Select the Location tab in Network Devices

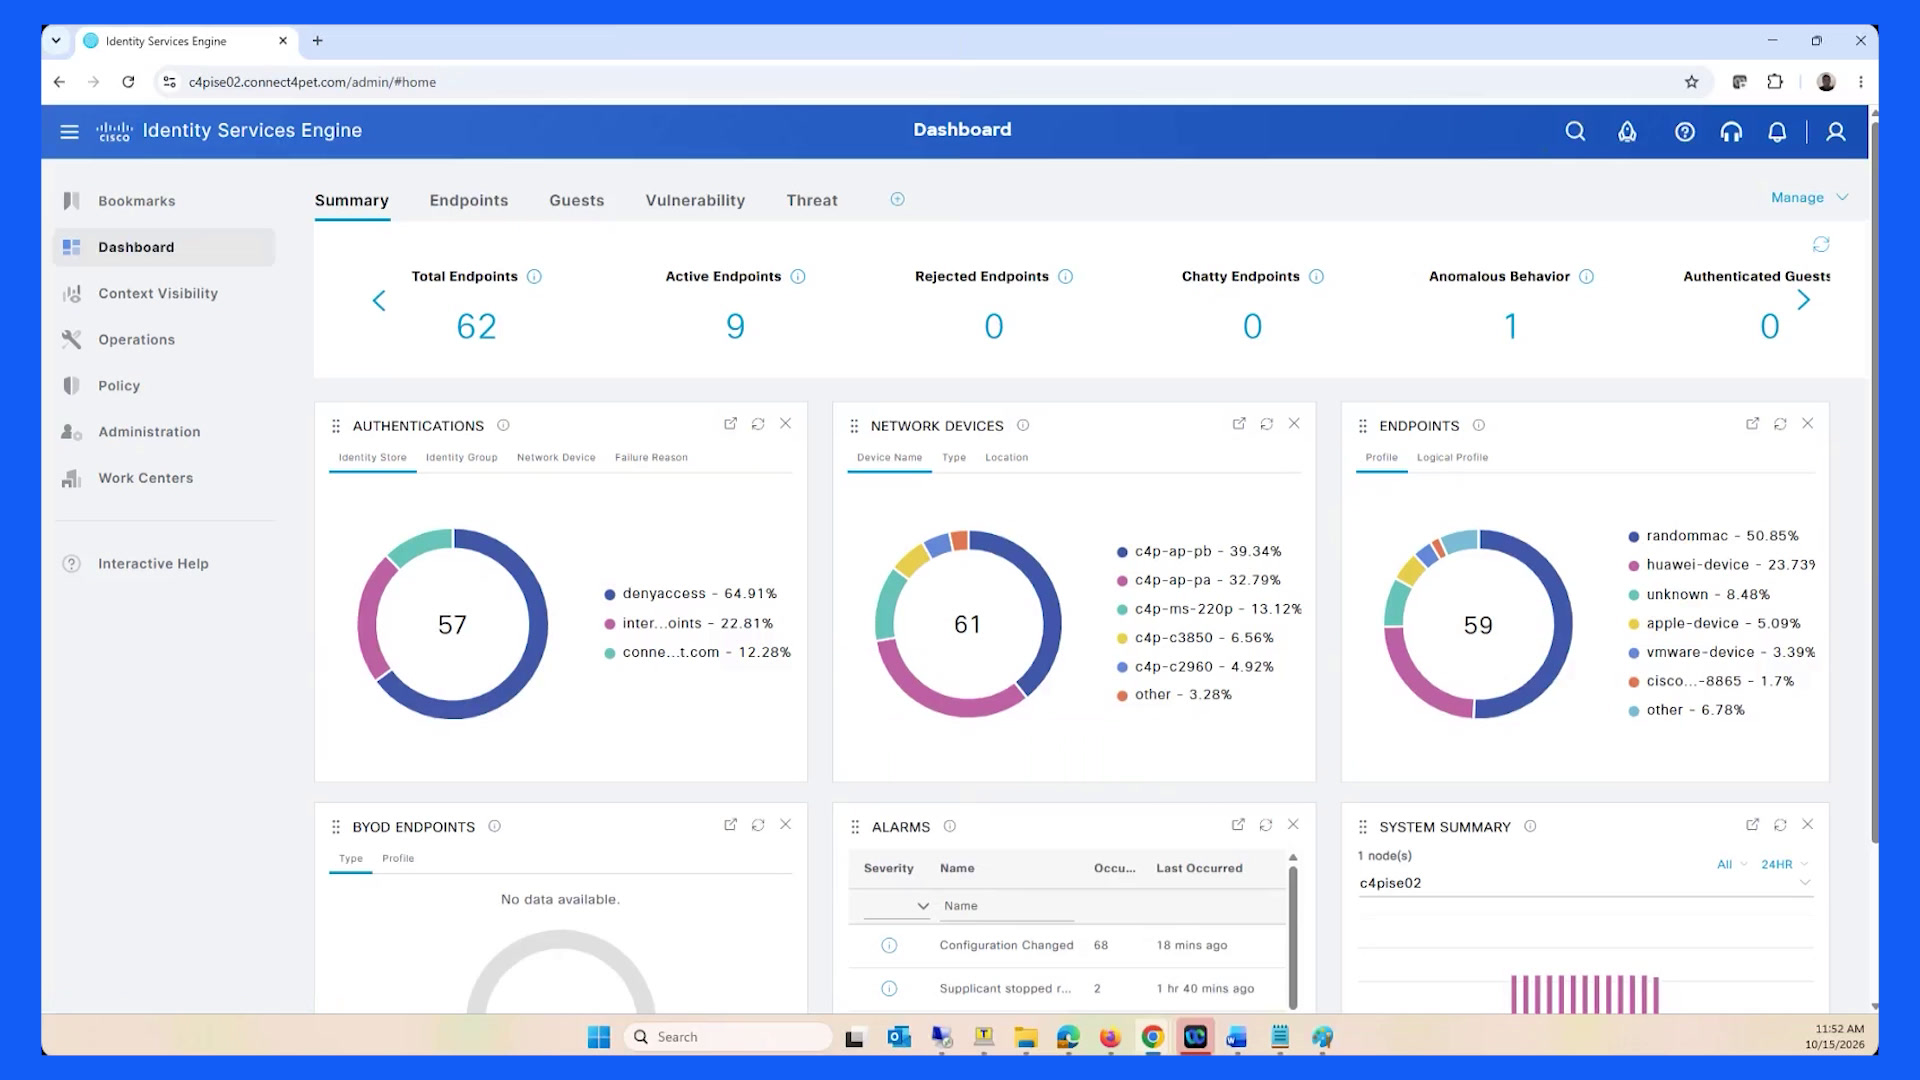[1006, 457]
